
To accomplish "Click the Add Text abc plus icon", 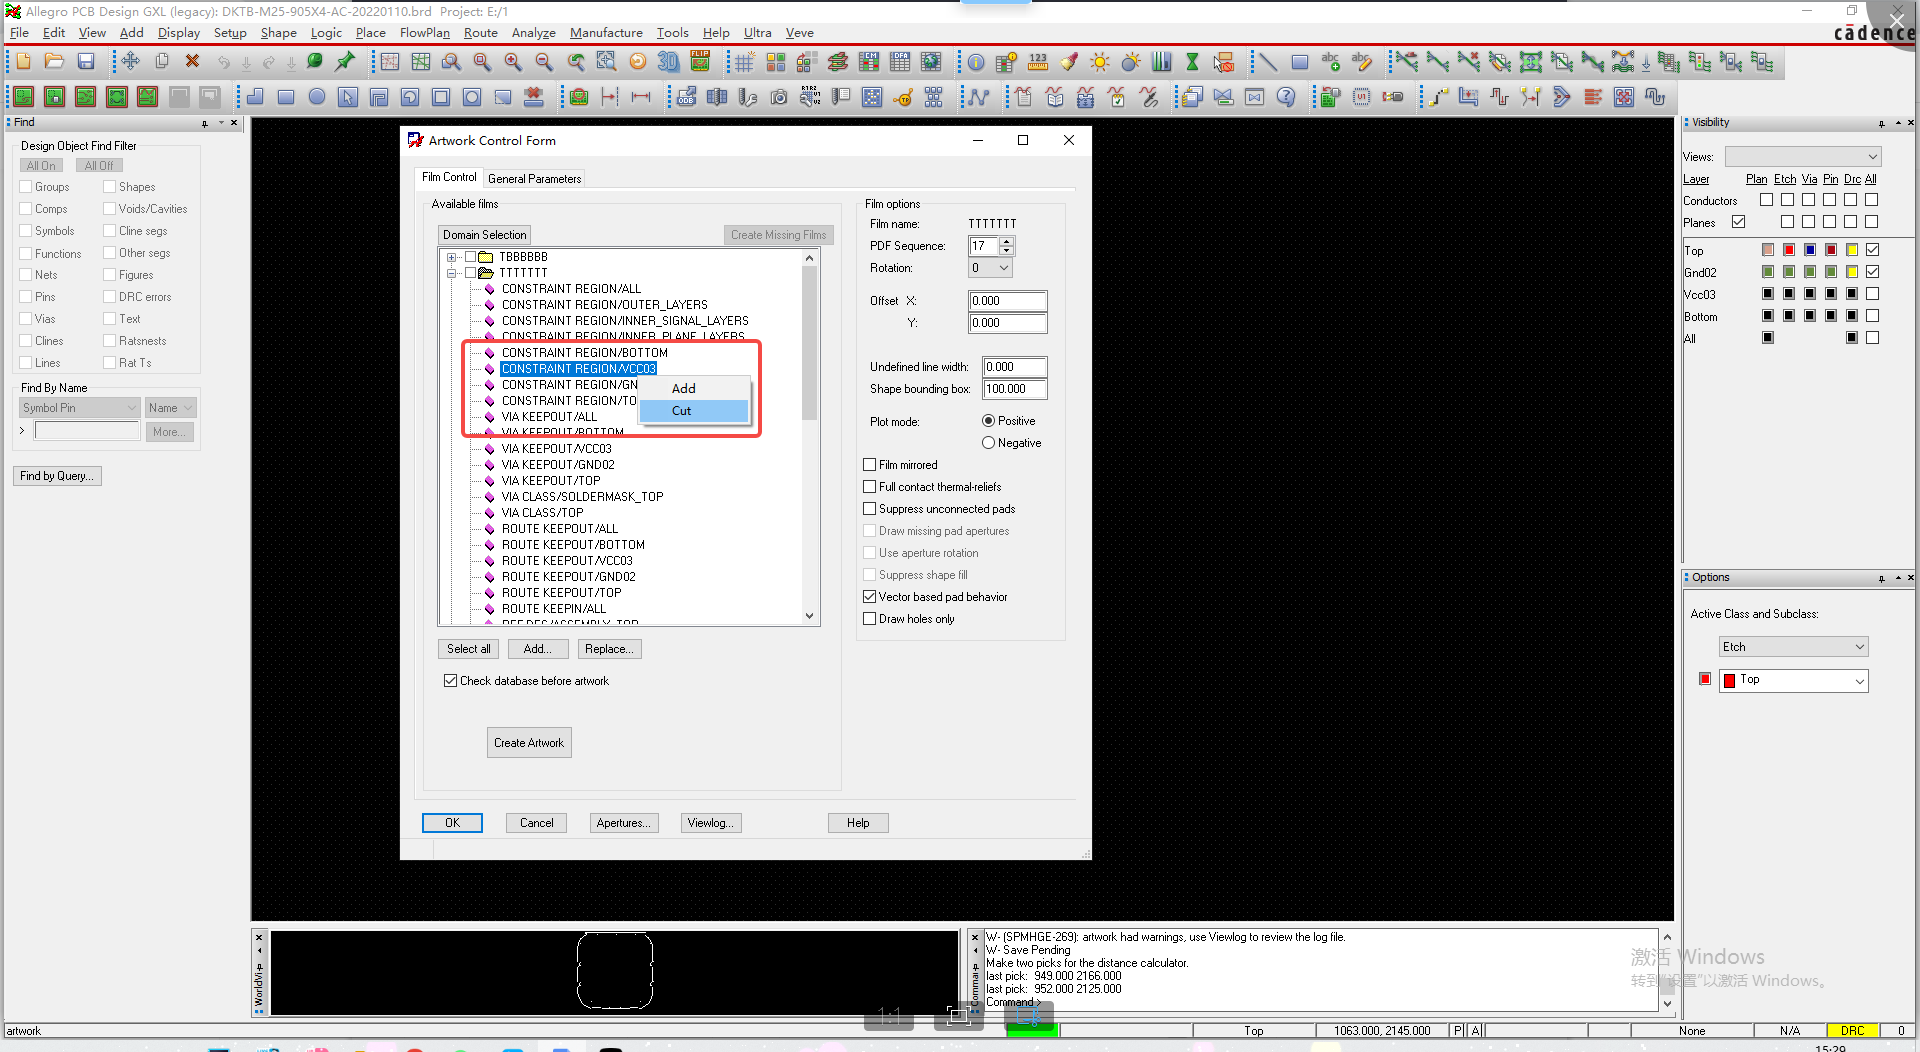I will 1330,62.
